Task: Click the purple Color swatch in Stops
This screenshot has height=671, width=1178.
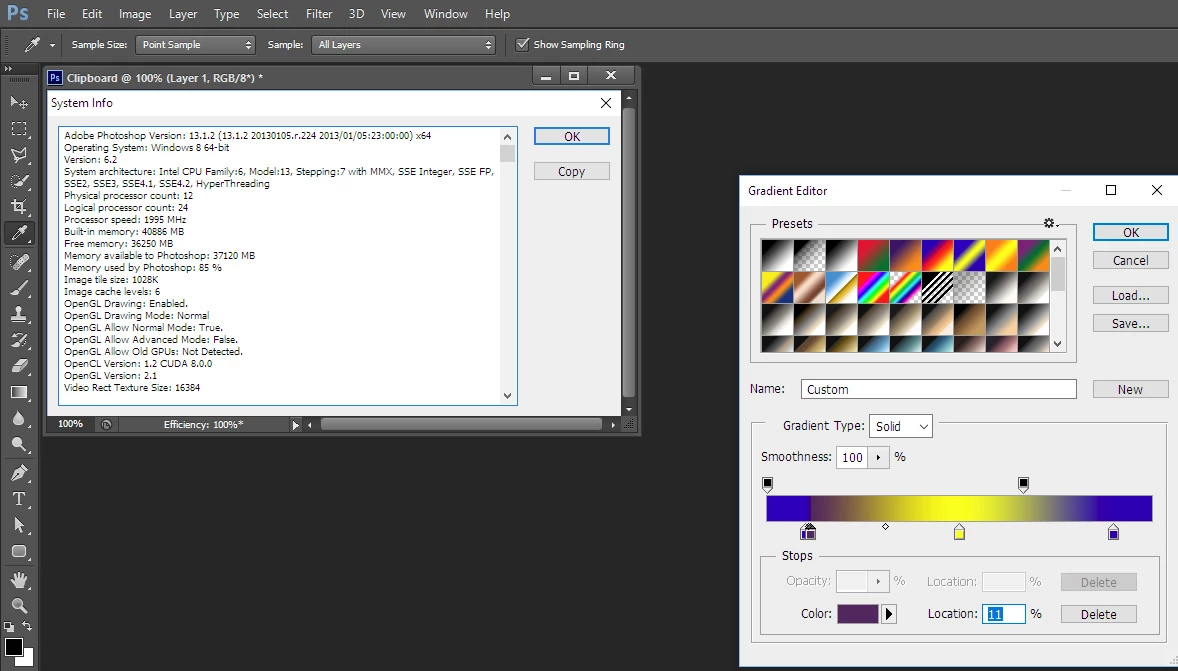Action: [857, 614]
